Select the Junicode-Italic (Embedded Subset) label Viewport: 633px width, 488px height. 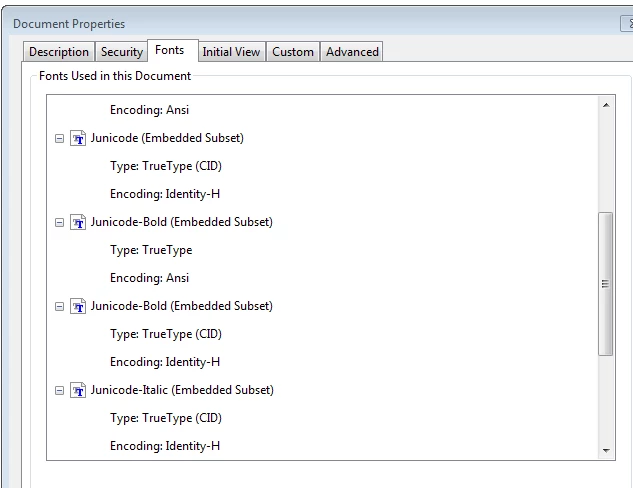pyautogui.click(x=182, y=390)
